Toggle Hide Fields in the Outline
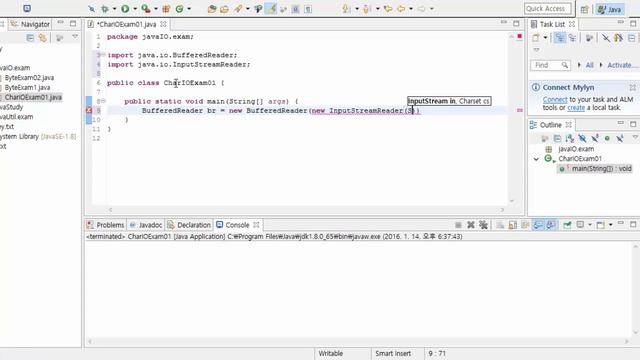 coord(582,138)
